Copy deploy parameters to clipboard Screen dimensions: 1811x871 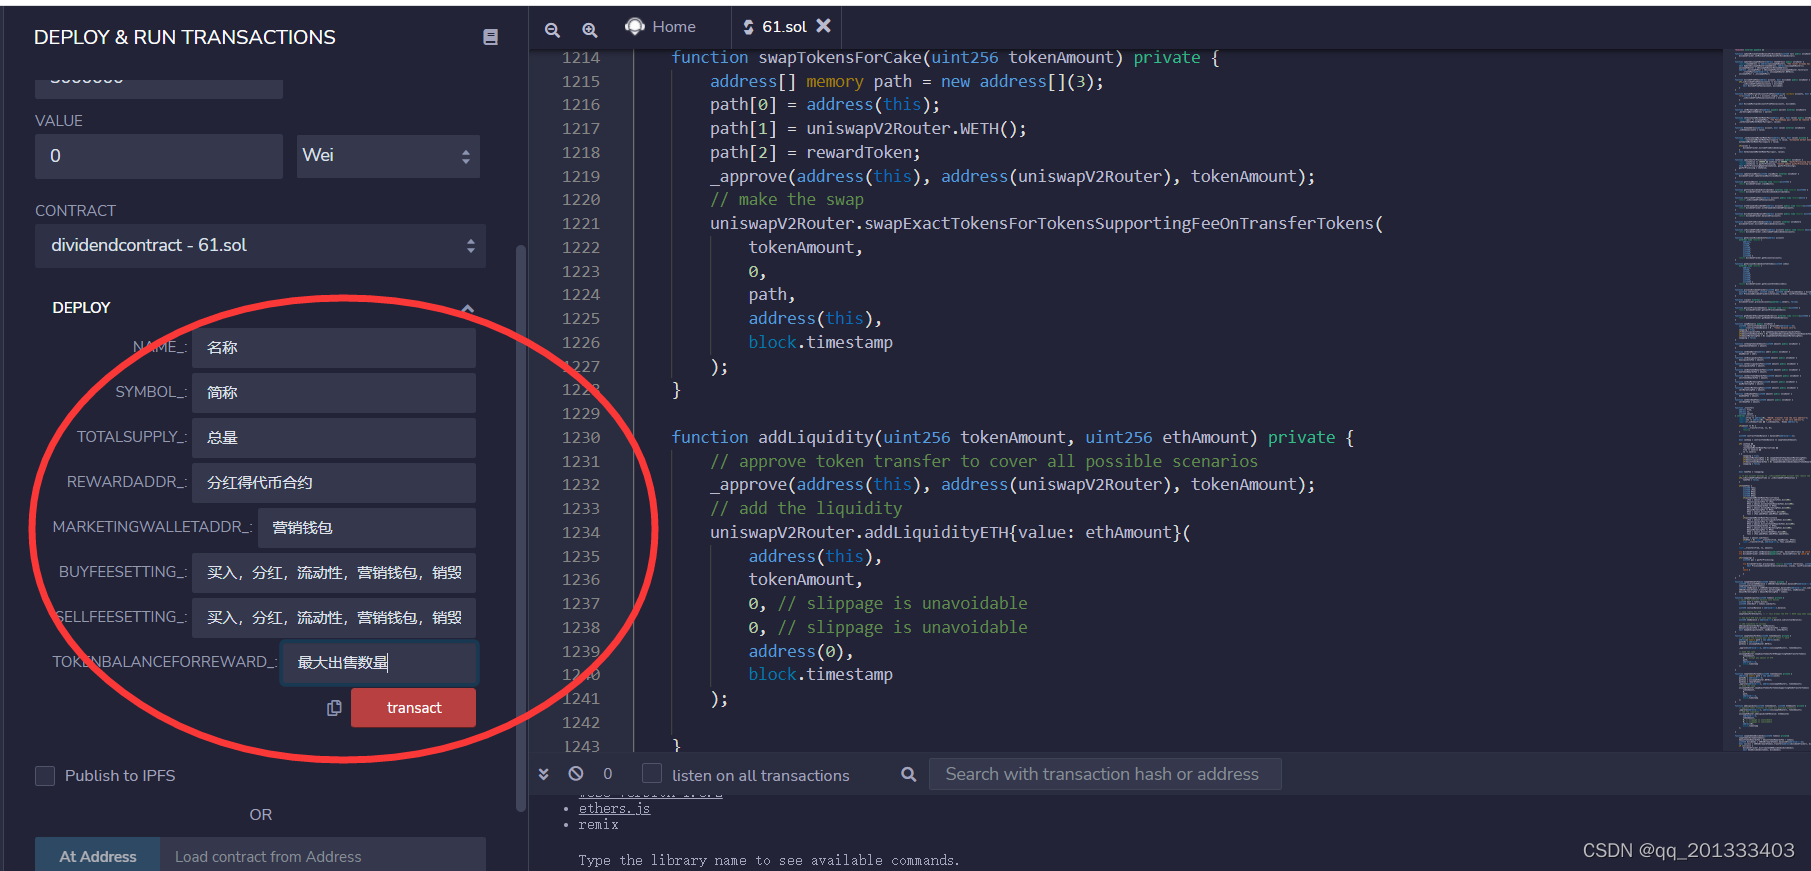tap(334, 708)
